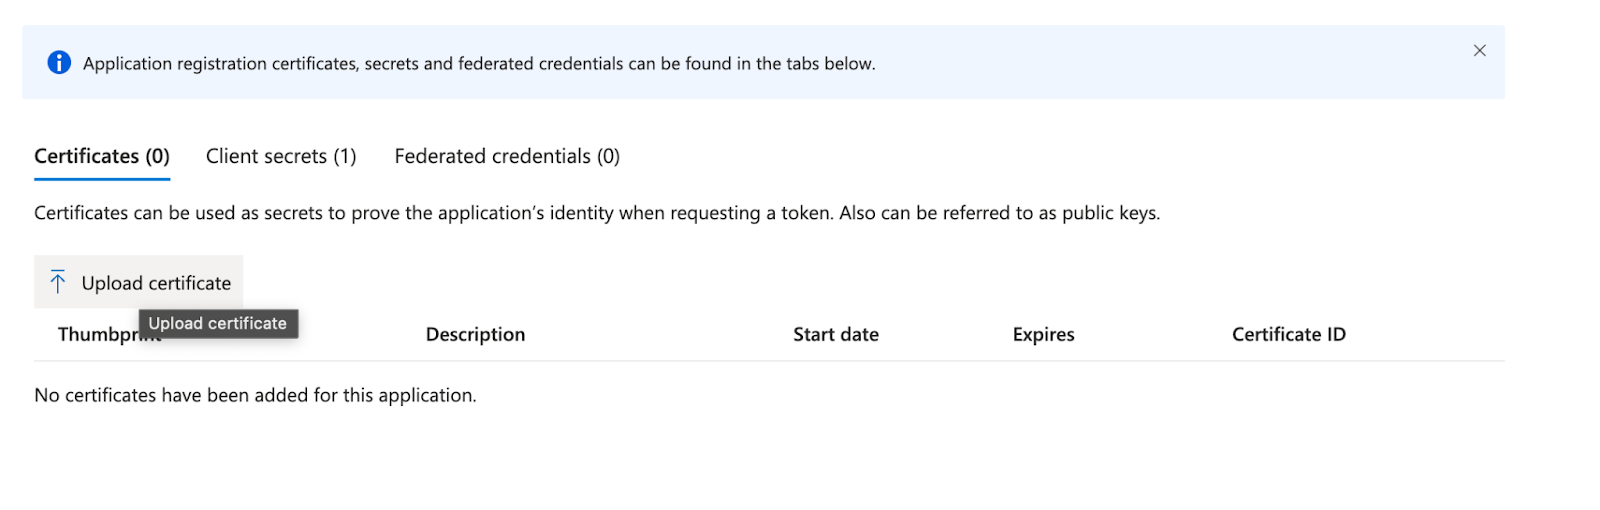The image size is (1600, 510).
Task: Click the info banner message text
Action: tap(479, 64)
